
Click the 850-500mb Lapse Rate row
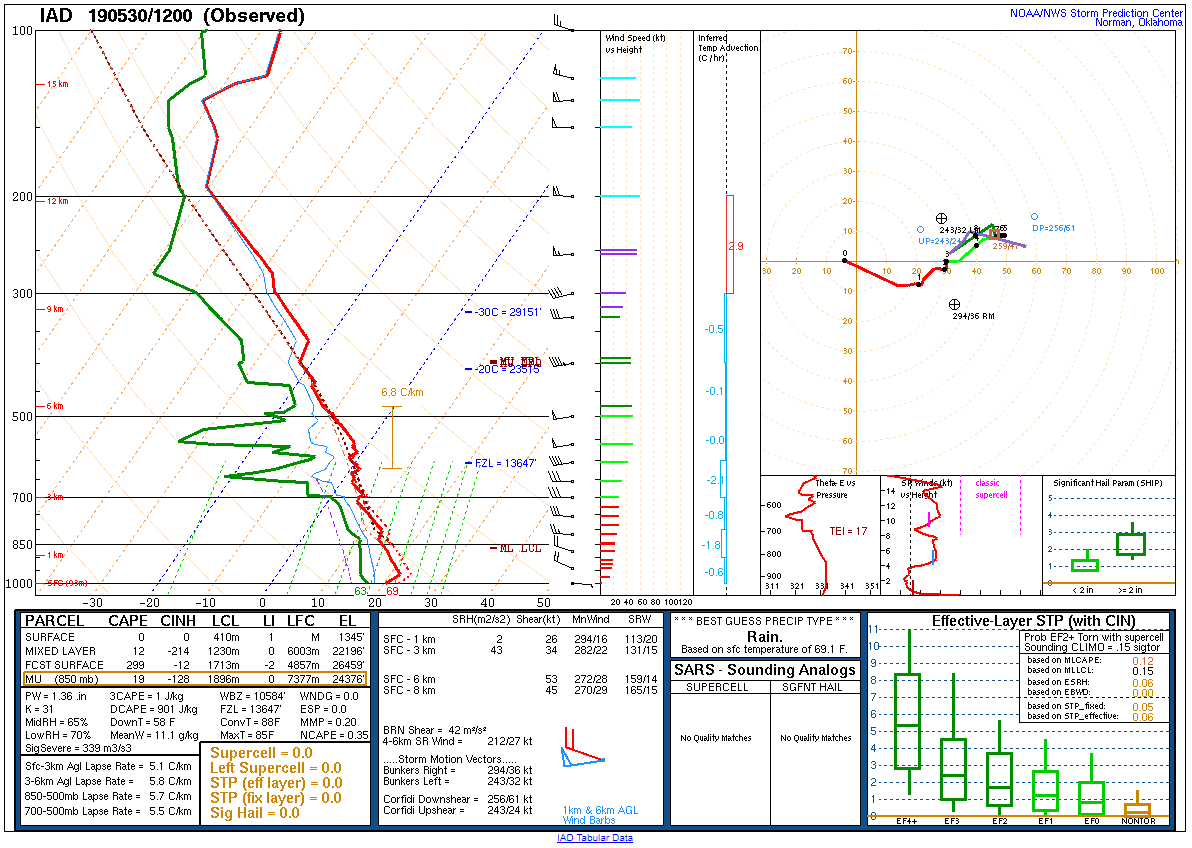pyautogui.click(x=108, y=796)
